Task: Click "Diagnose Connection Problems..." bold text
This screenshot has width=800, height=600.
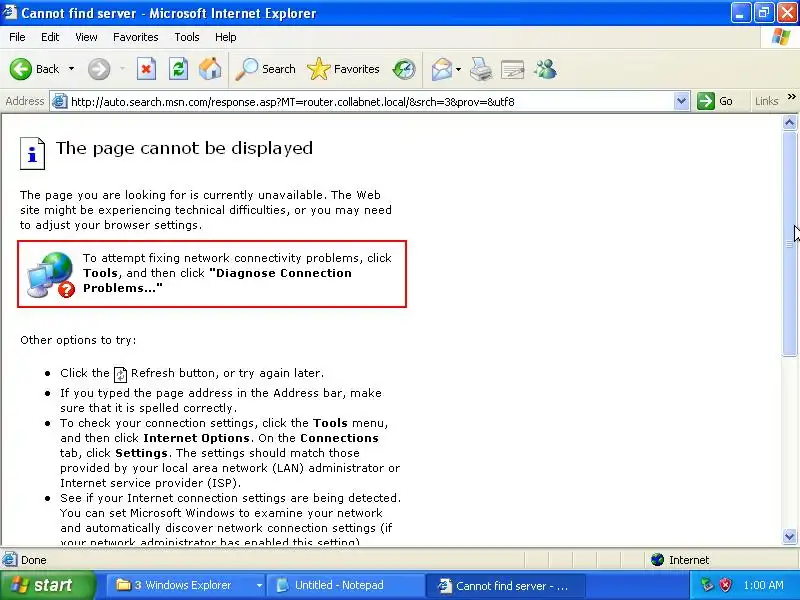Action: click(217, 280)
